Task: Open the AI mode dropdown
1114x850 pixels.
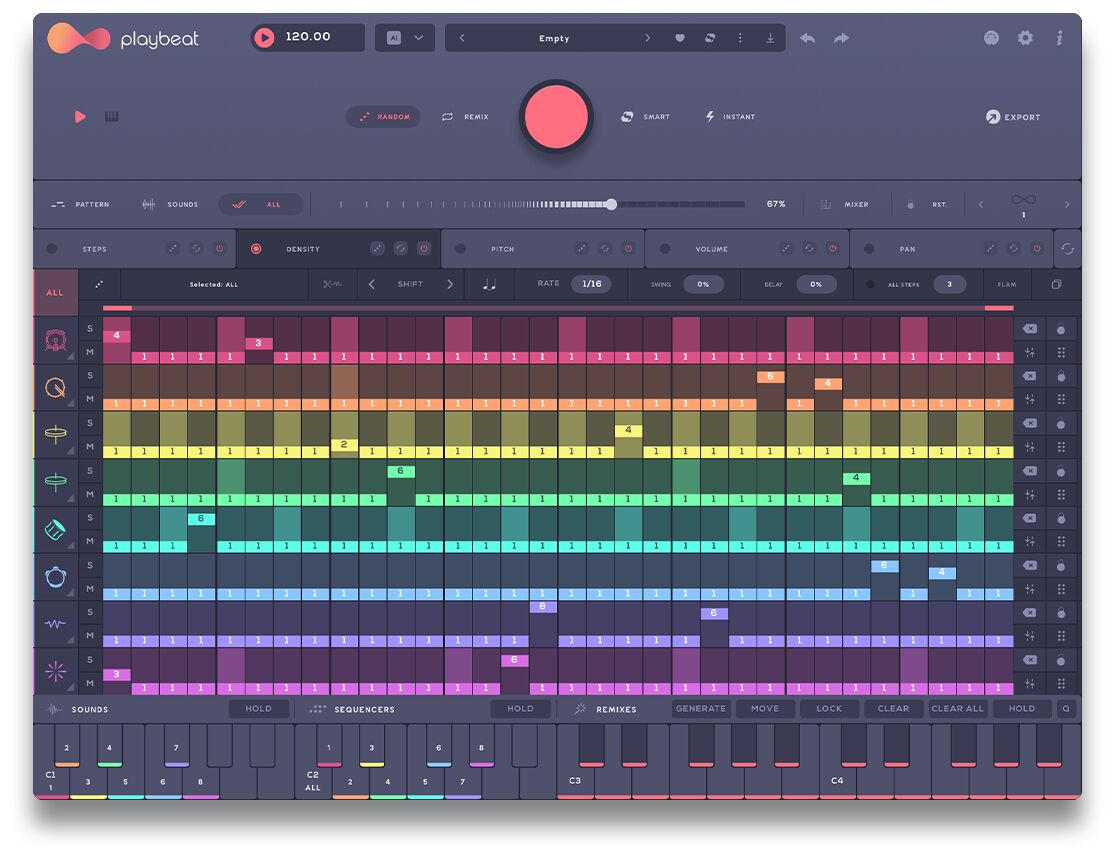Action: 405,38
